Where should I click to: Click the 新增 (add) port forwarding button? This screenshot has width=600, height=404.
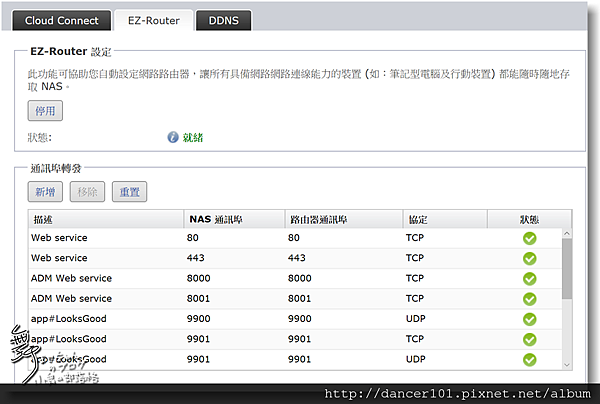pos(45,191)
